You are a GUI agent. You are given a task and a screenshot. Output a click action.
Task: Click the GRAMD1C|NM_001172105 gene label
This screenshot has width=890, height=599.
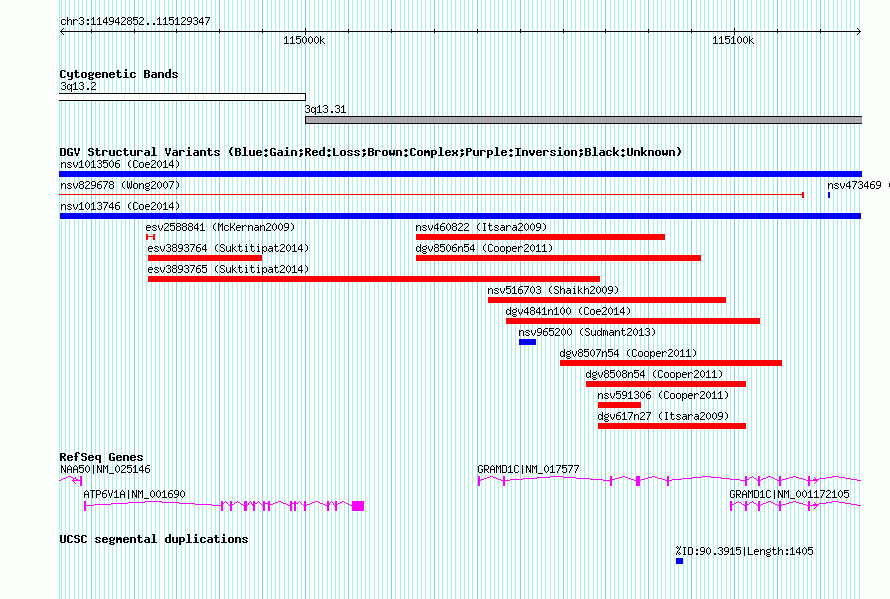(789, 495)
